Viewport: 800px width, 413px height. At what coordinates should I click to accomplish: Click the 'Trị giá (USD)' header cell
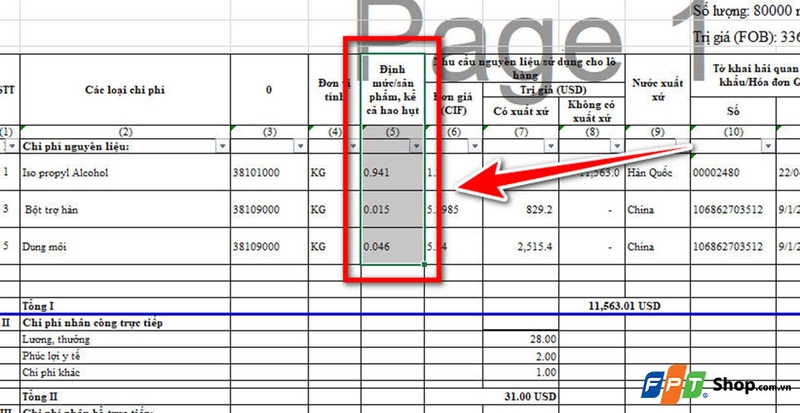pyautogui.click(x=554, y=90)
